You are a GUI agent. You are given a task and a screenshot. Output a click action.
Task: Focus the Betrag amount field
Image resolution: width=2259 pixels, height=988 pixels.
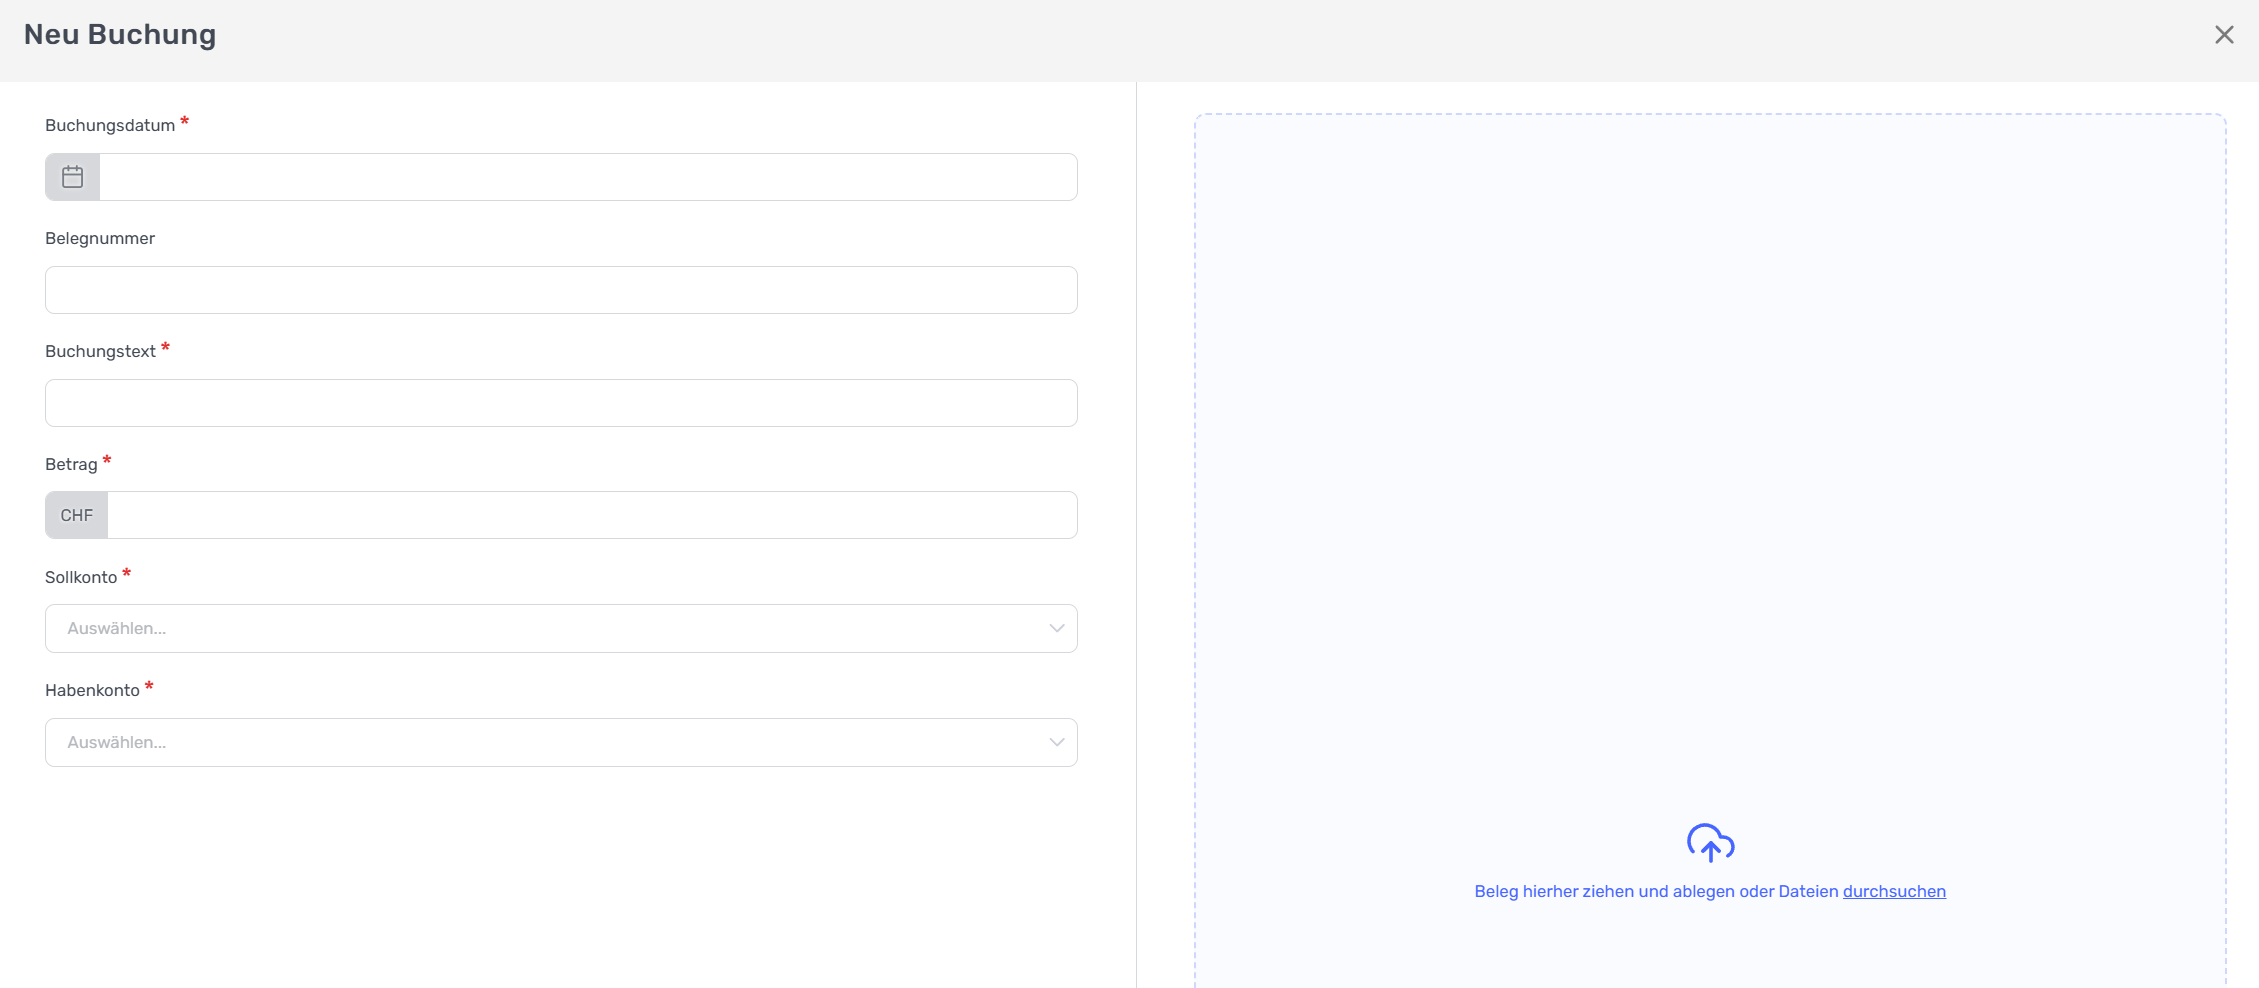point(592,515)
